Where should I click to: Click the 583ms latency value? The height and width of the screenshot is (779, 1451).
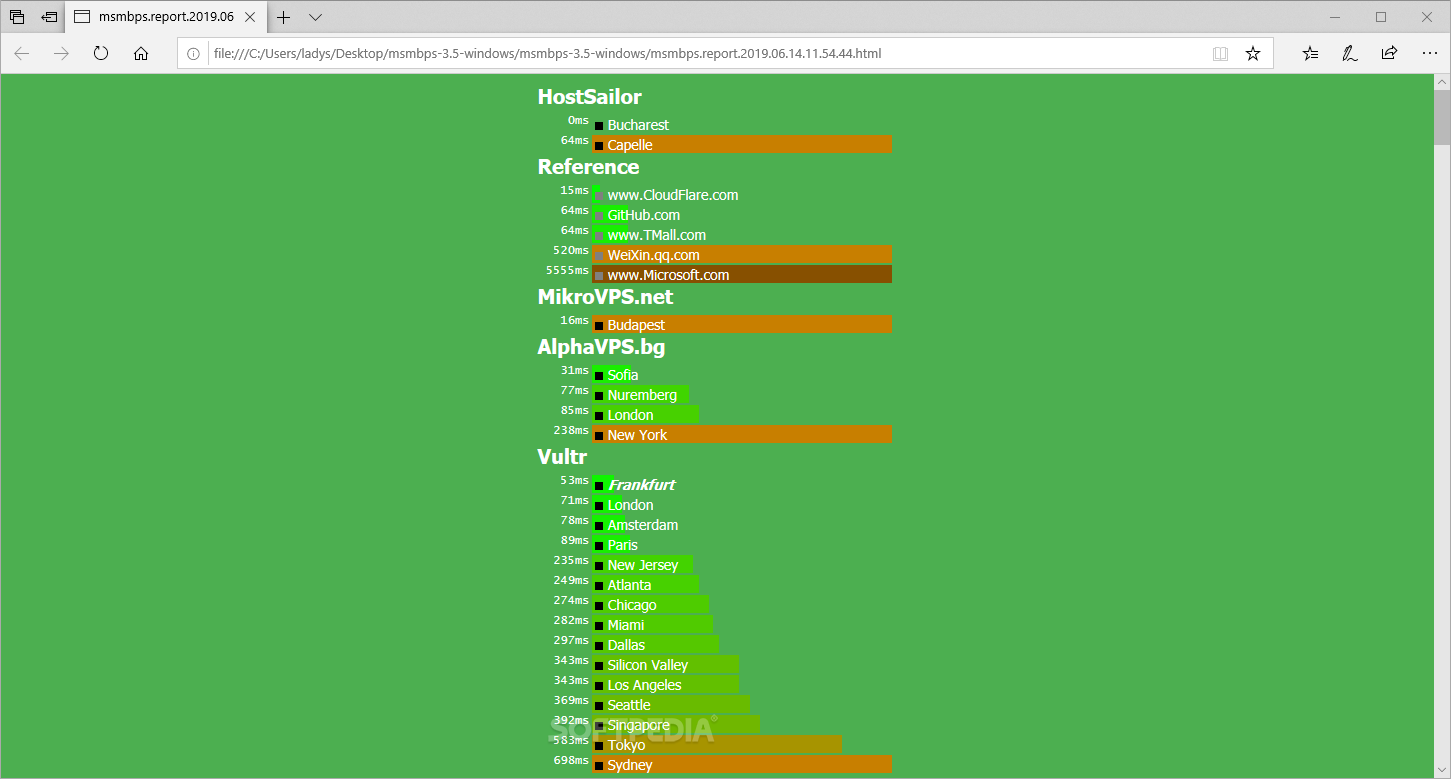[571, 740]
